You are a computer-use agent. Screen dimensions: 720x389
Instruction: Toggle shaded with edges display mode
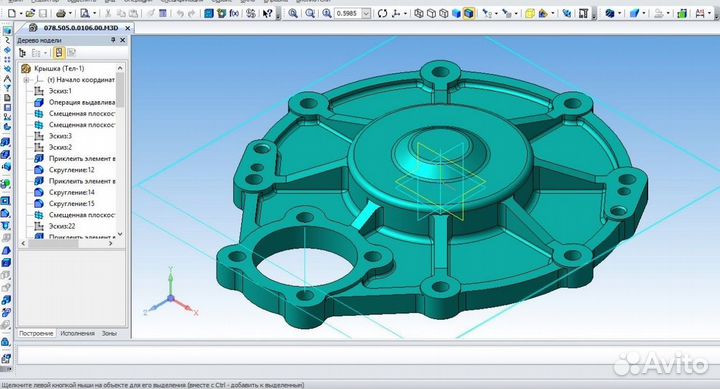tap(468, 13)
